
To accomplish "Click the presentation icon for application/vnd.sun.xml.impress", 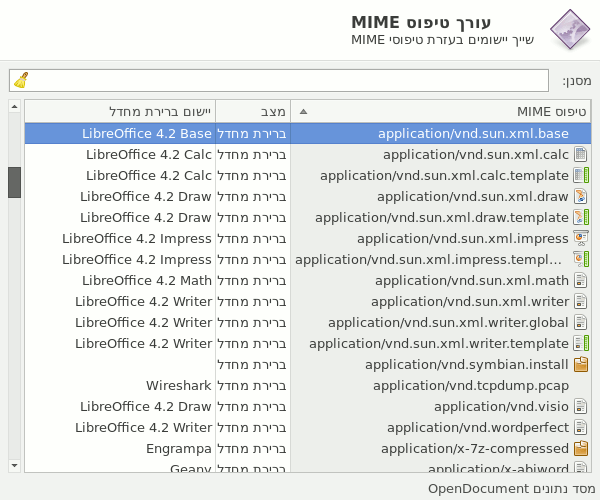I will [580, 239].
